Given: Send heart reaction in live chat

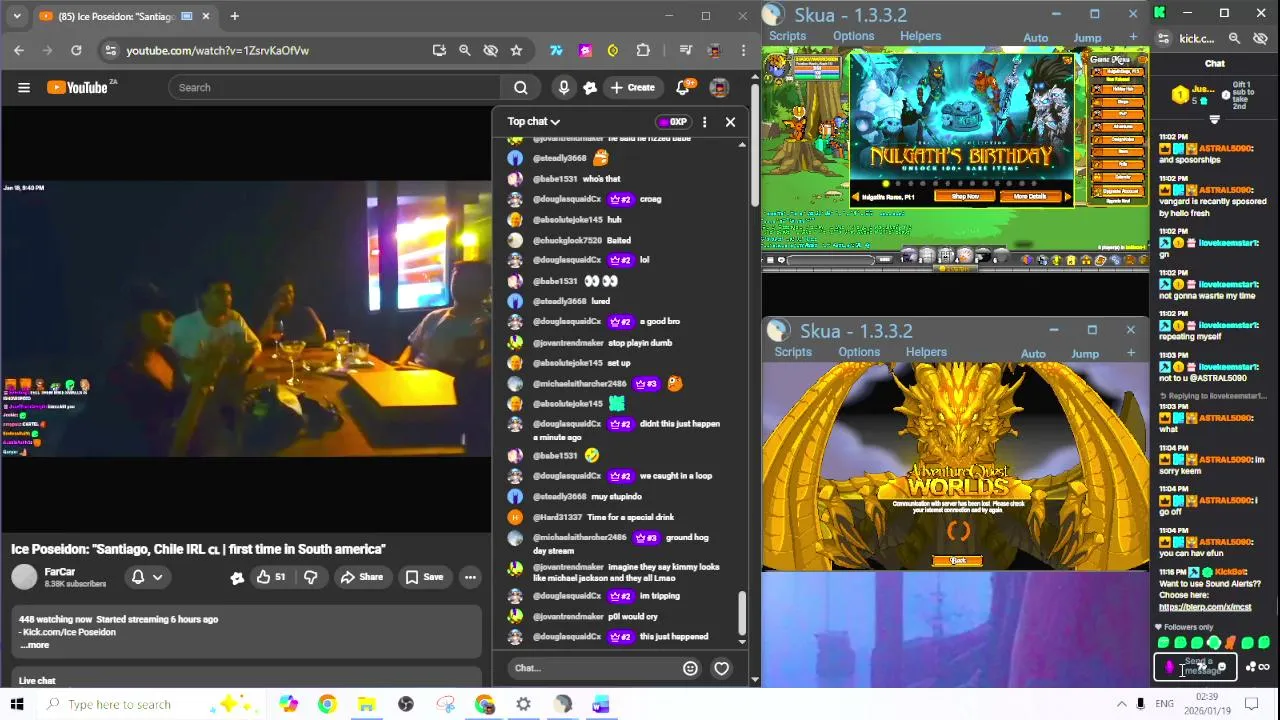Looking at the screenshot, I should (721, 668).
